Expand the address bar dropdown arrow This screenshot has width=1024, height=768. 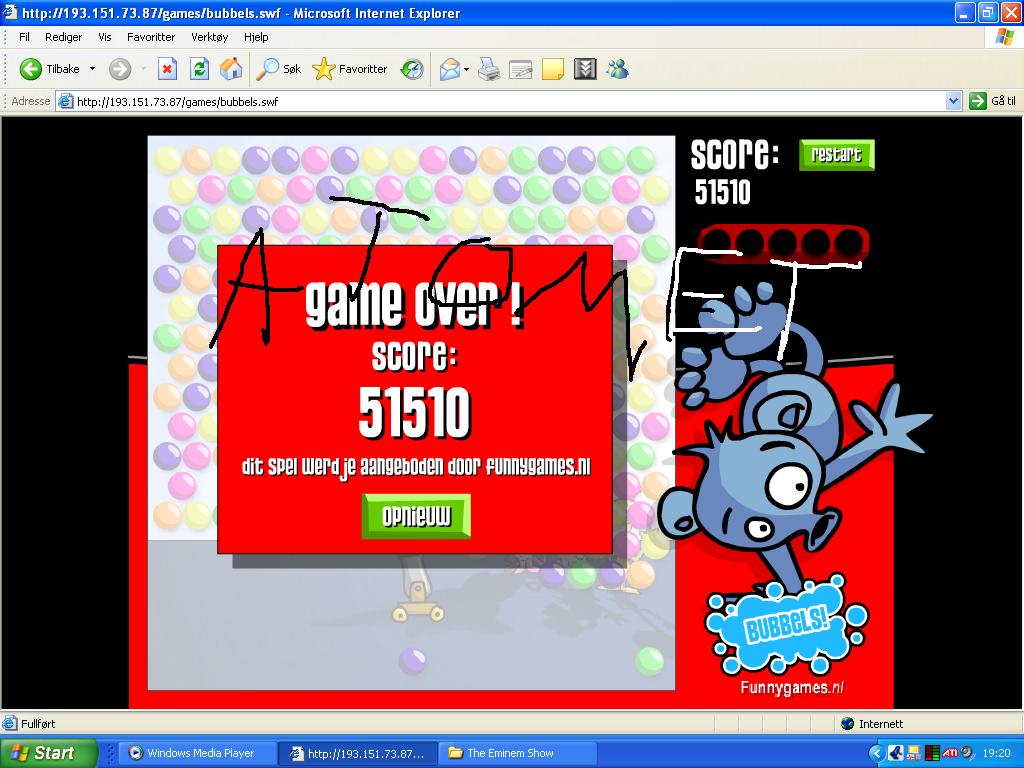(x=953, y=101)
